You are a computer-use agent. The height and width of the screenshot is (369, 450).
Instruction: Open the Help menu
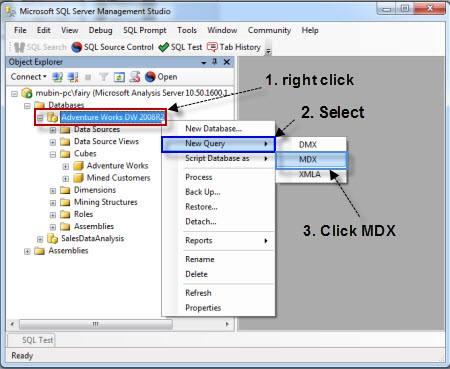click(x=310, y=30)
